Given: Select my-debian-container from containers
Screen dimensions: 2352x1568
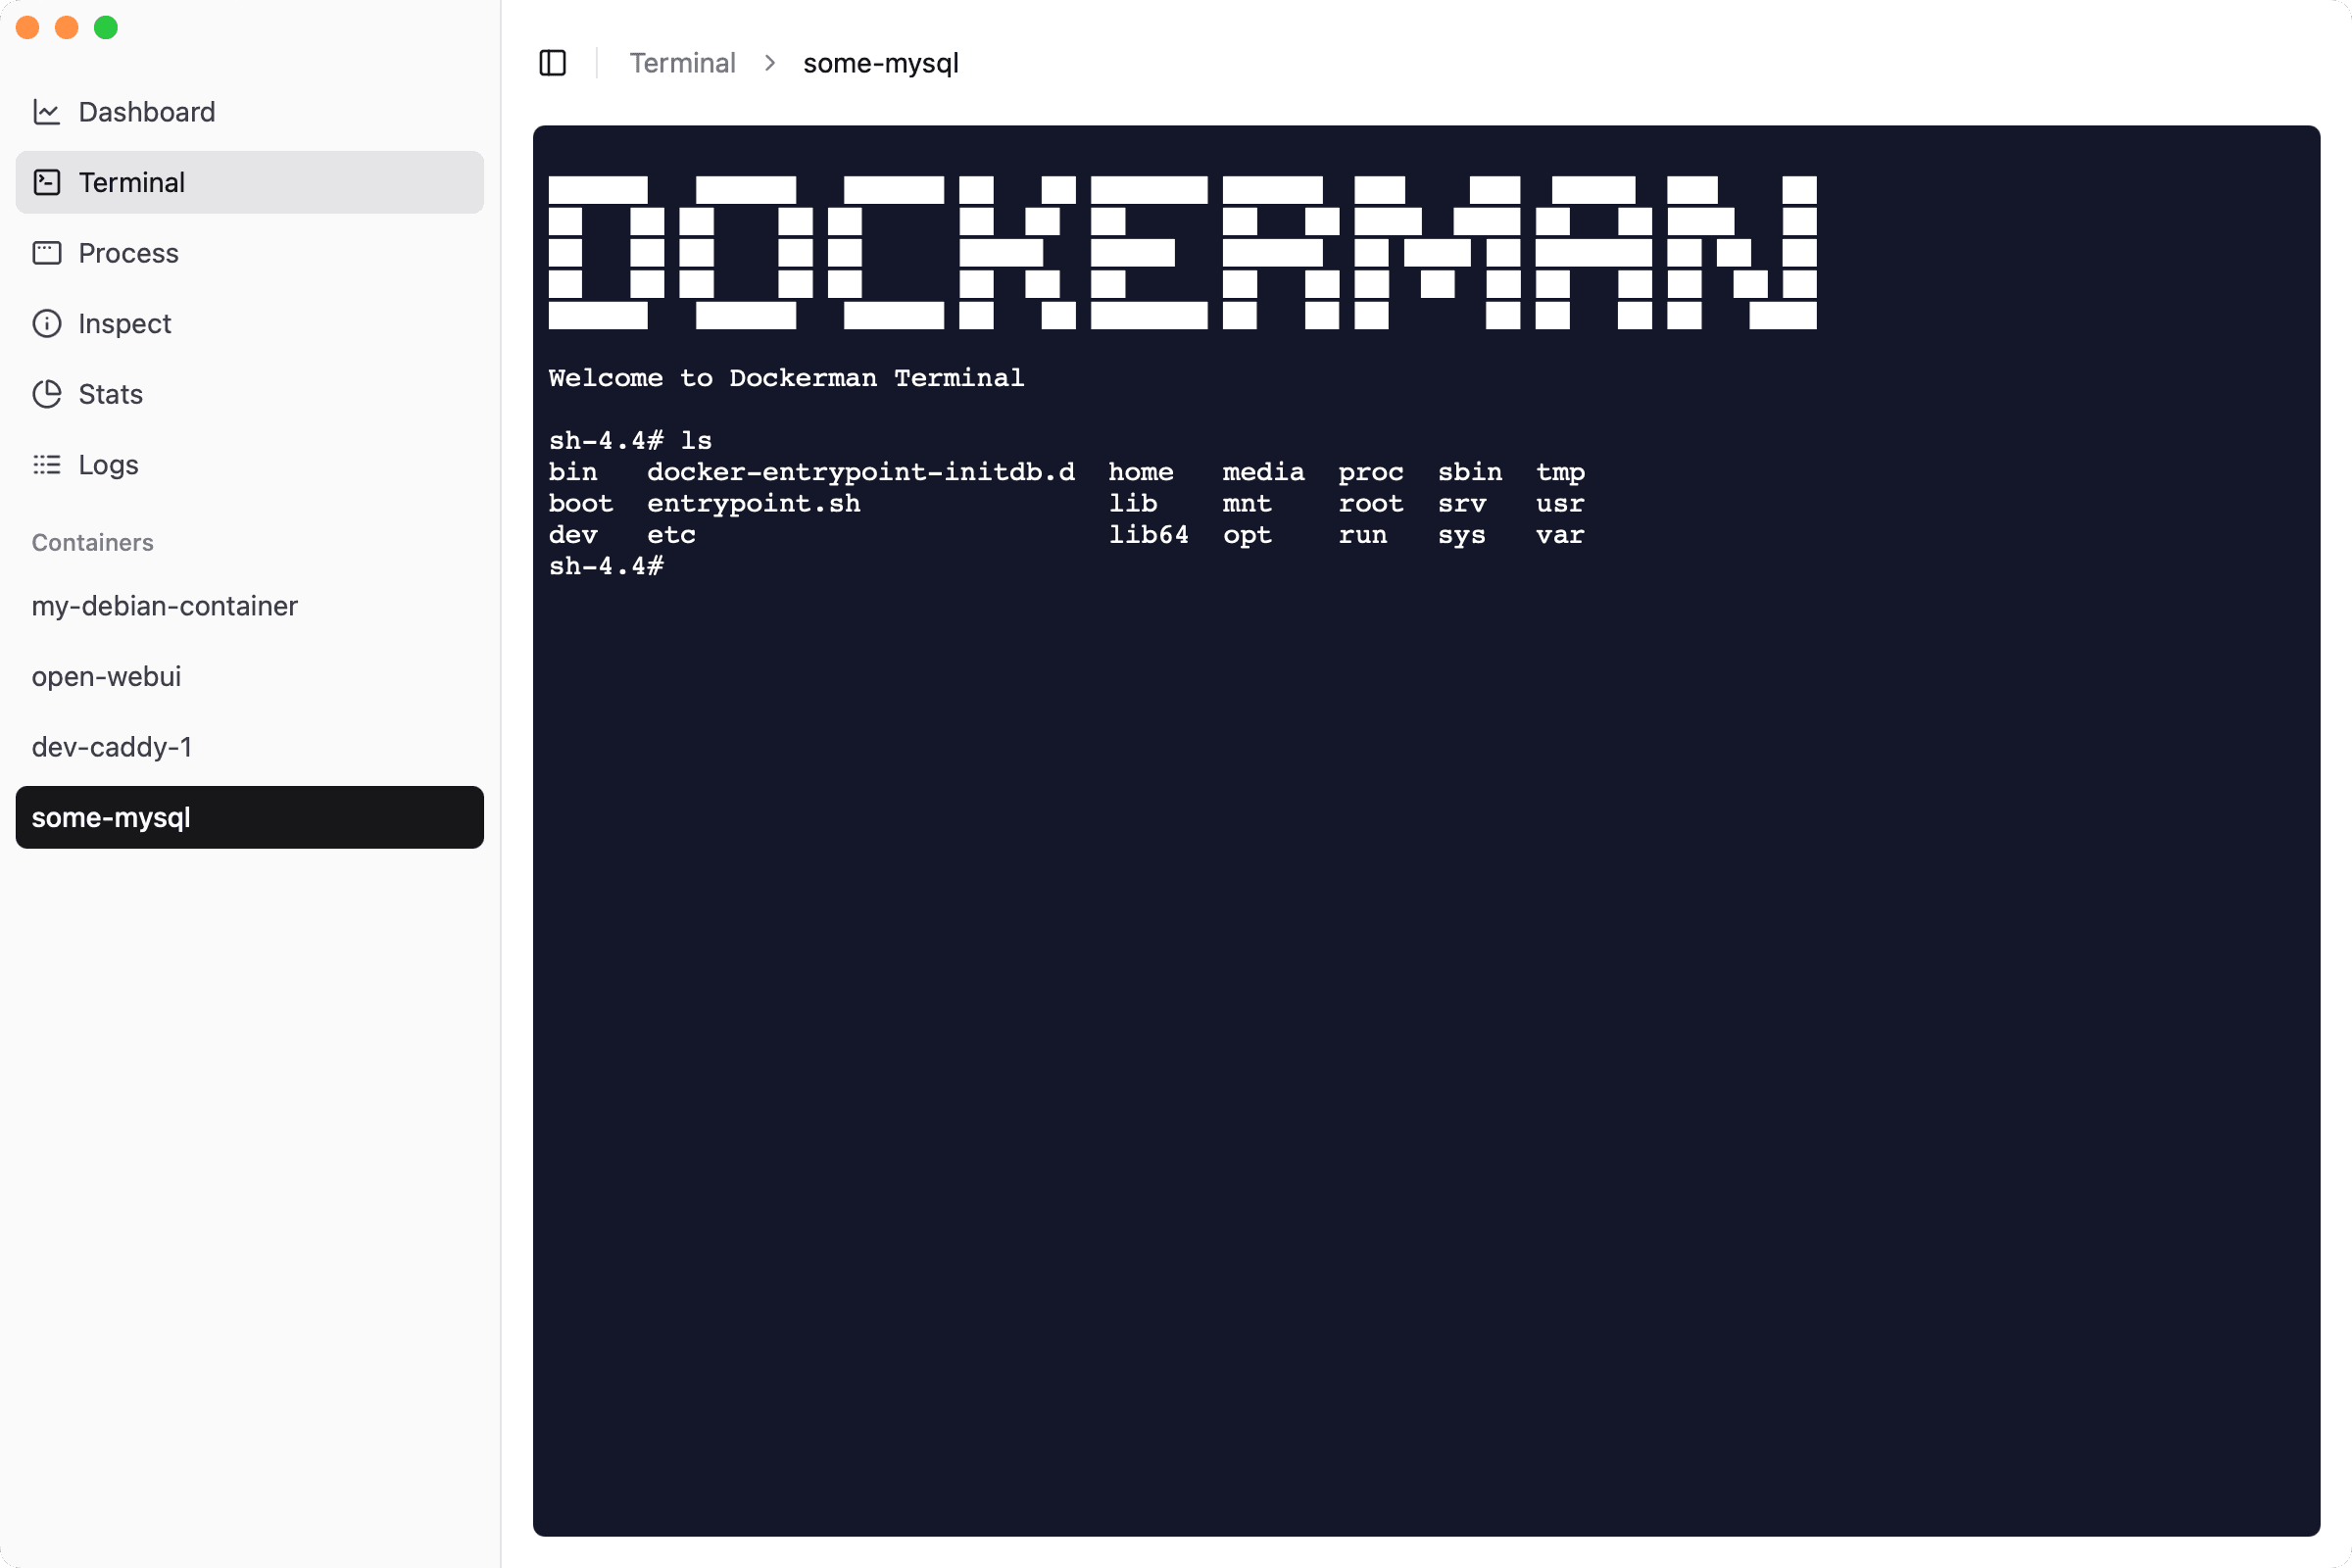Looking at the screenshot, I should point(165,606).
